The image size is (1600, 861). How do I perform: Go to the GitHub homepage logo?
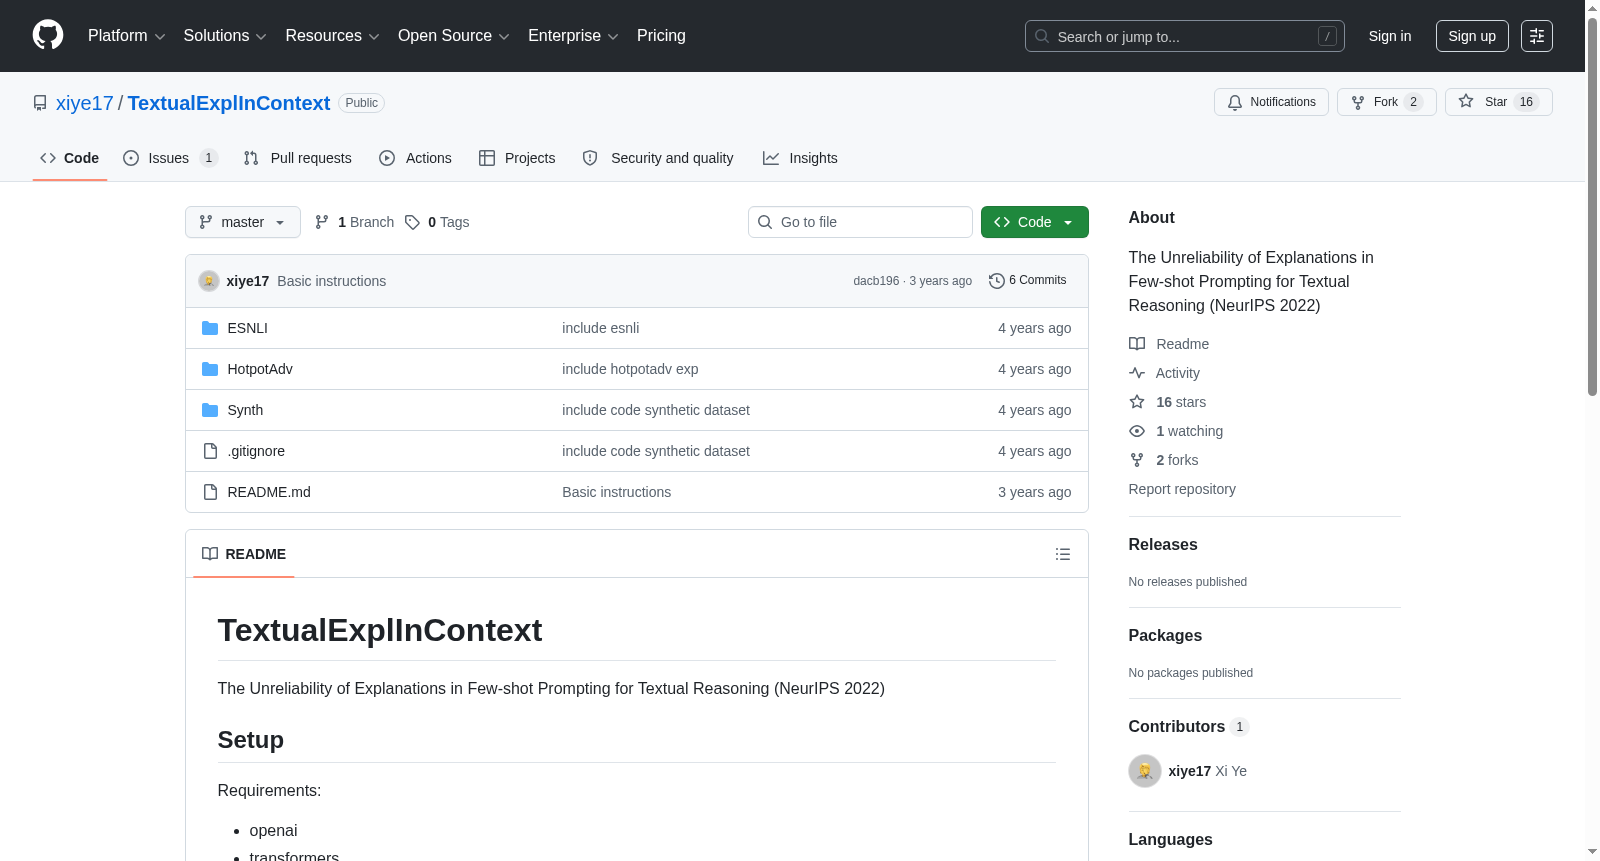tap(48, 36)
